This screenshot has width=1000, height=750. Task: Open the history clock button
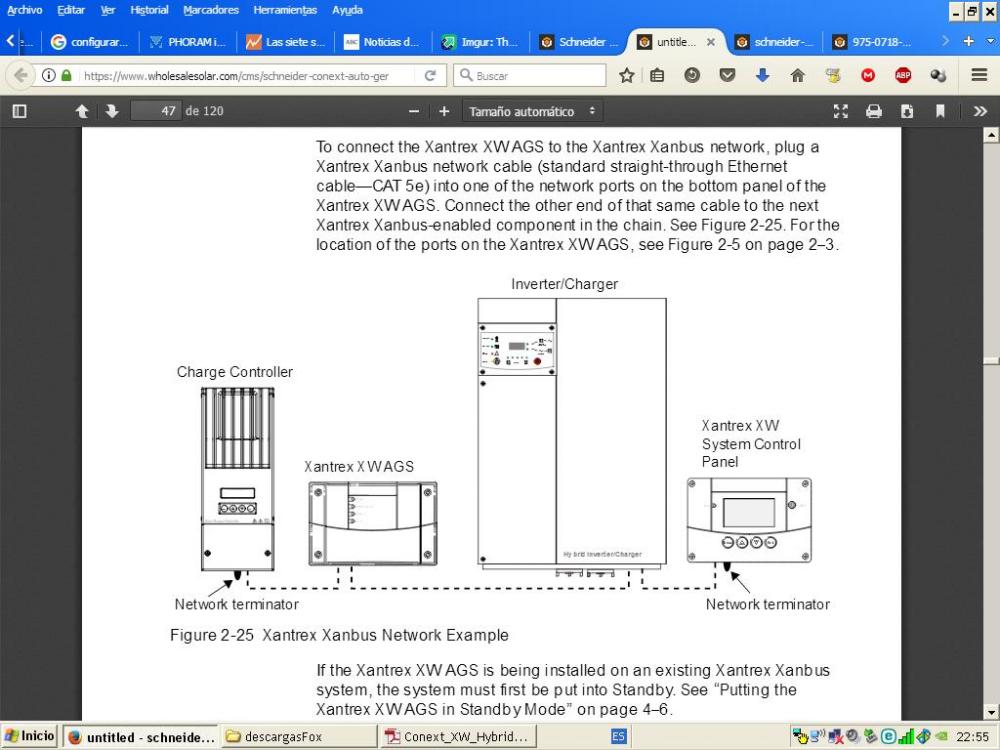[x=692, y=76]
